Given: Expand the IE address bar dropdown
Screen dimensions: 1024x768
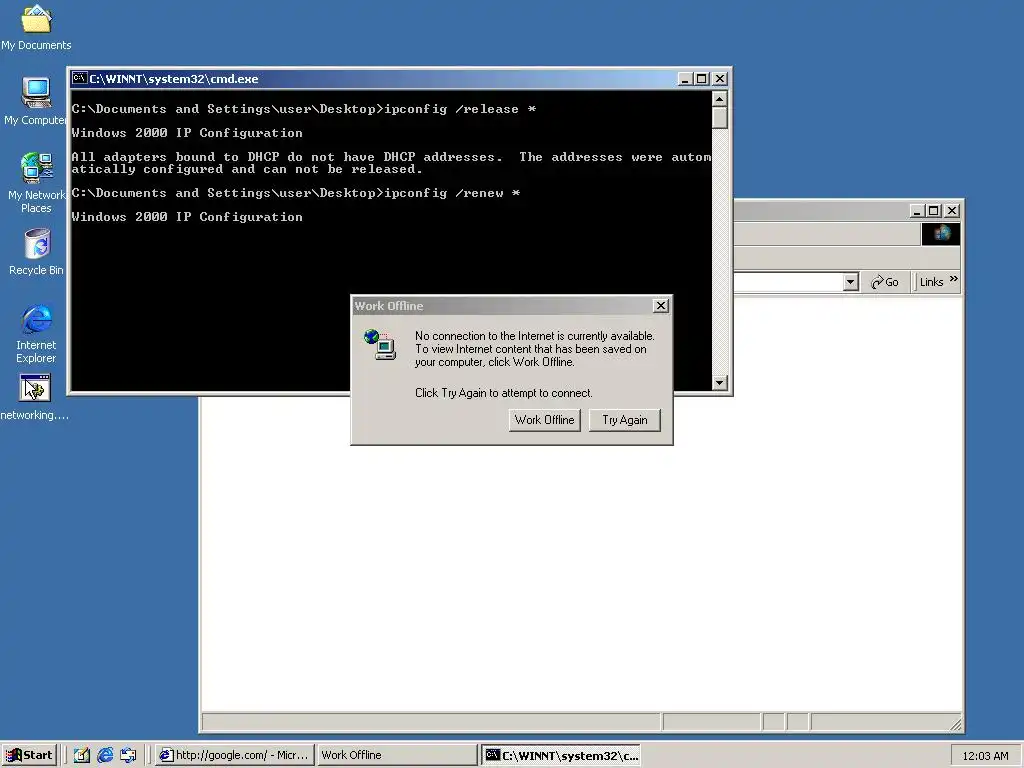Looking at the screenshot, I should [850, 282].
